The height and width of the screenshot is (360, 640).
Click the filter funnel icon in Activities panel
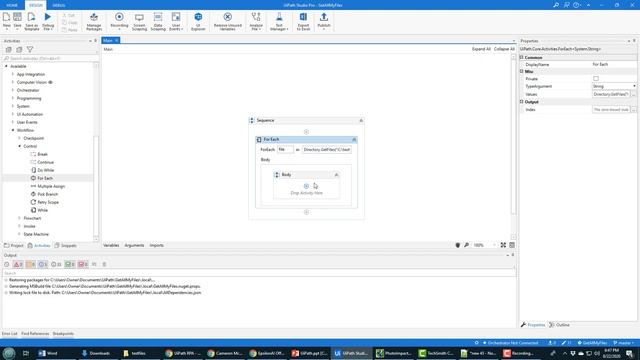tap(30, 49)
